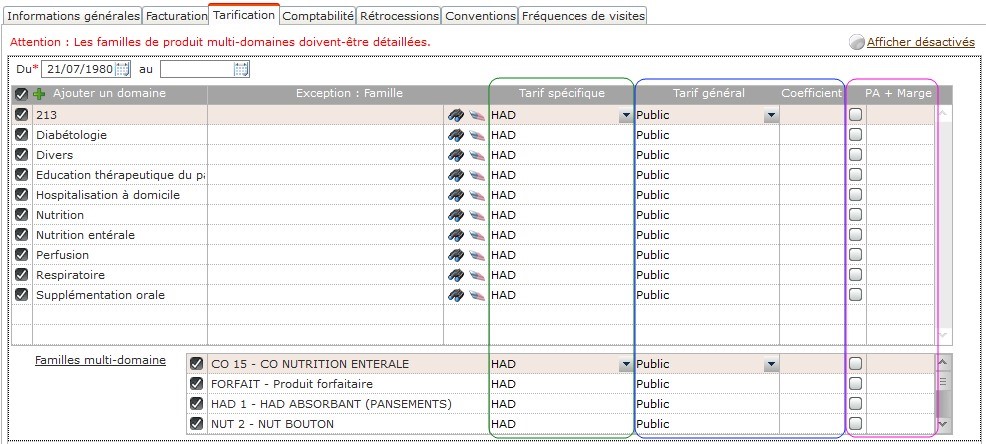Click the Exception : Famille column header
986x444 pixels.
pos(349,93)
